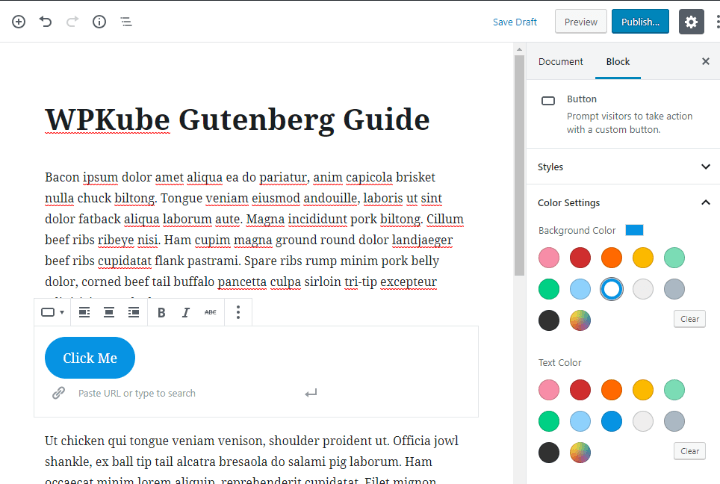Toggle the settings gear sidebar button
720x484 pixels.
691,22
